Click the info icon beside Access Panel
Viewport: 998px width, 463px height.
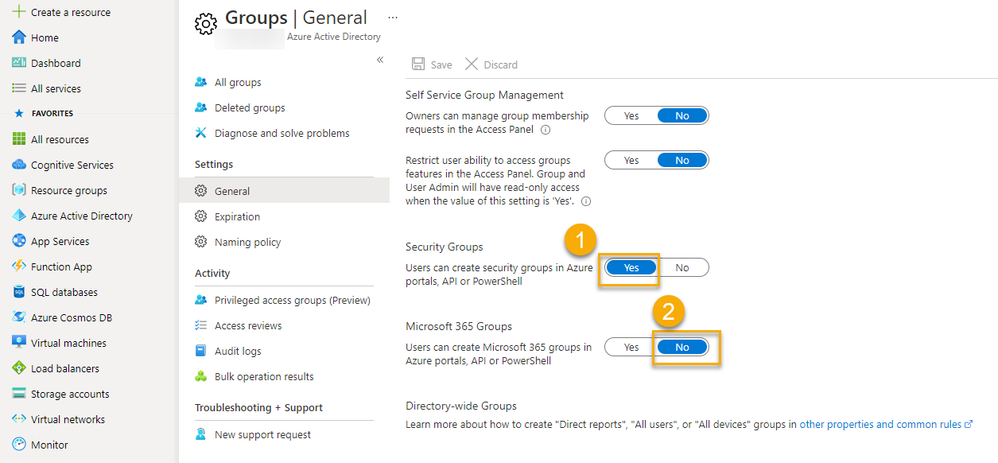546,130
